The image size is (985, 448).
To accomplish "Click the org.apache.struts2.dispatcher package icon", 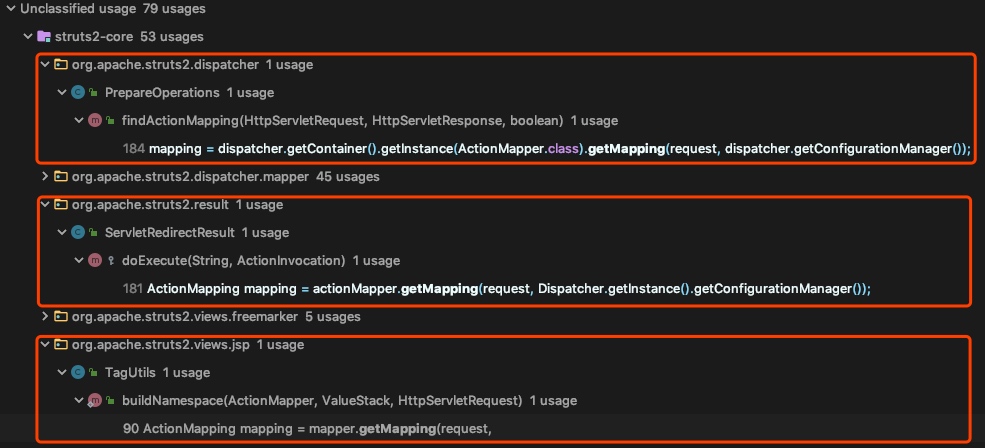I will click(x=61, y=64).
